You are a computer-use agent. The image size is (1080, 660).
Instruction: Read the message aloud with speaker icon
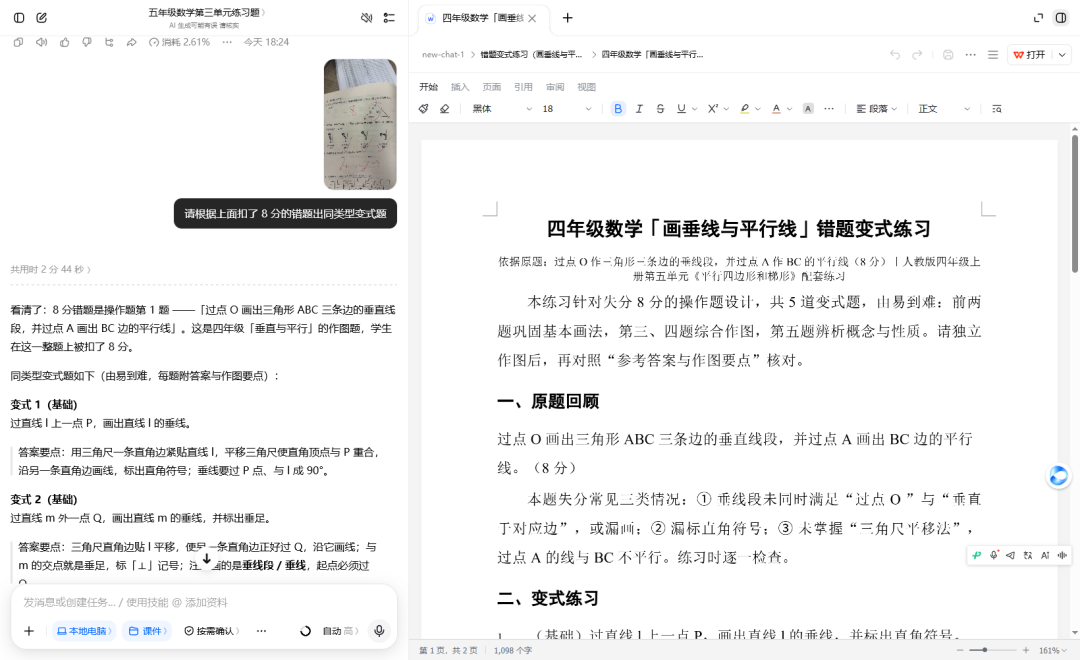coord(41,42)
